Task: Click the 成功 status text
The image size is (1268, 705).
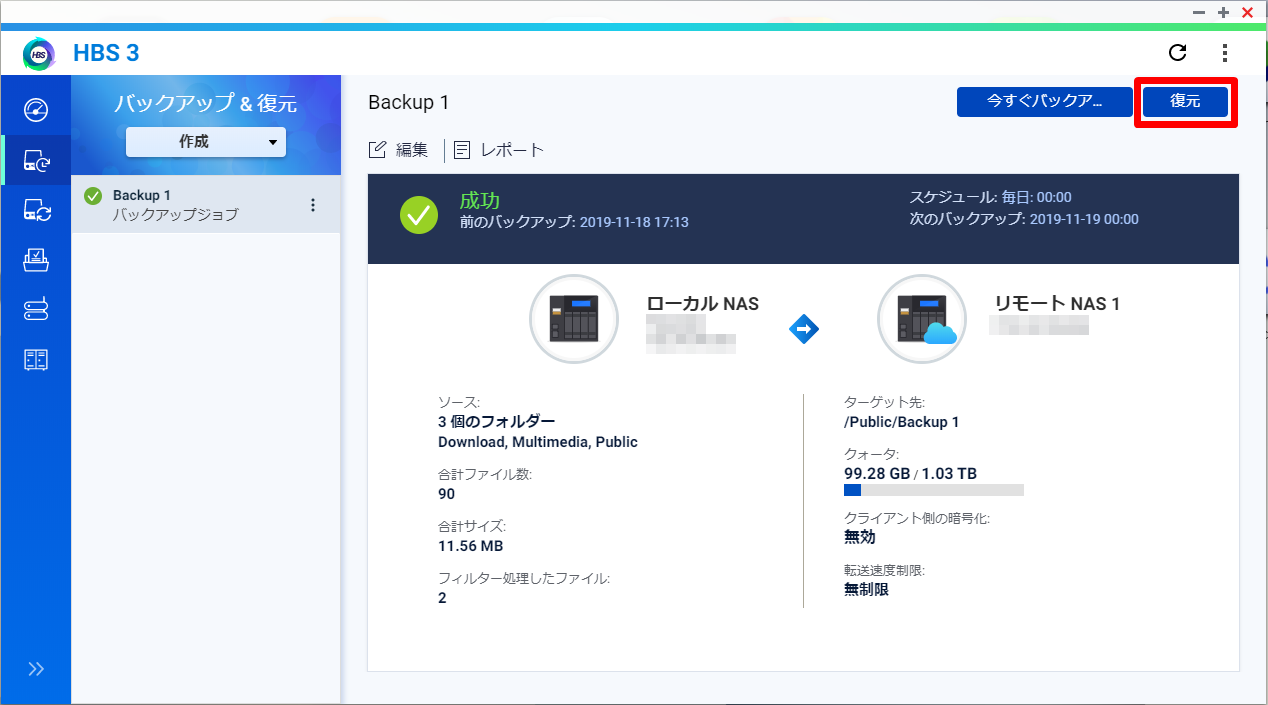Action: (480, 200)
